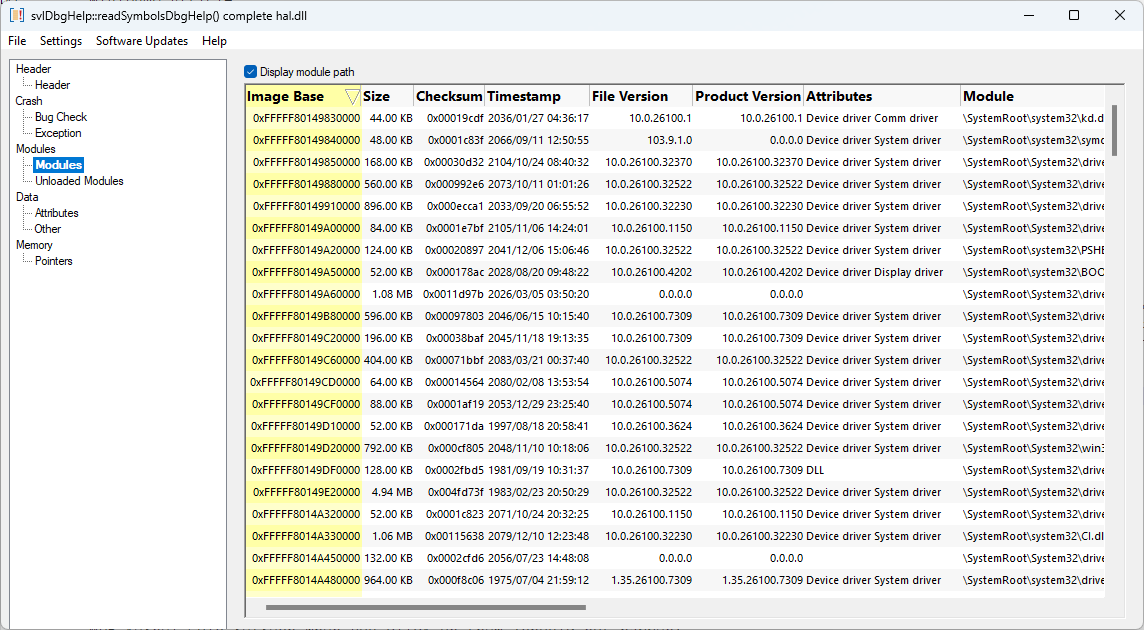The height and width of the screenshot is (630, 1144).
Task: Open Attributes under Data
Action: click(56, 212)
